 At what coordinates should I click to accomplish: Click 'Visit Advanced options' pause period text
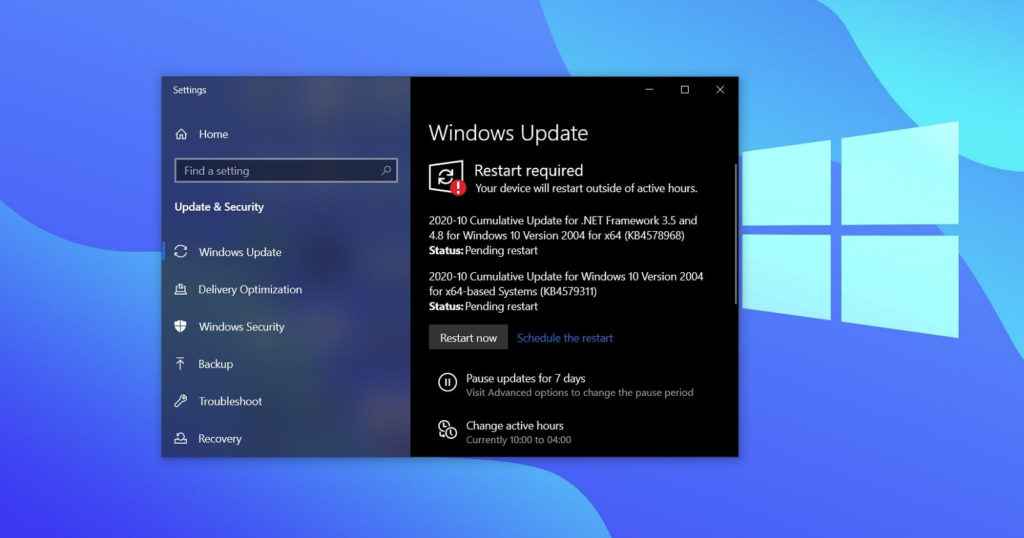[579, 392]
